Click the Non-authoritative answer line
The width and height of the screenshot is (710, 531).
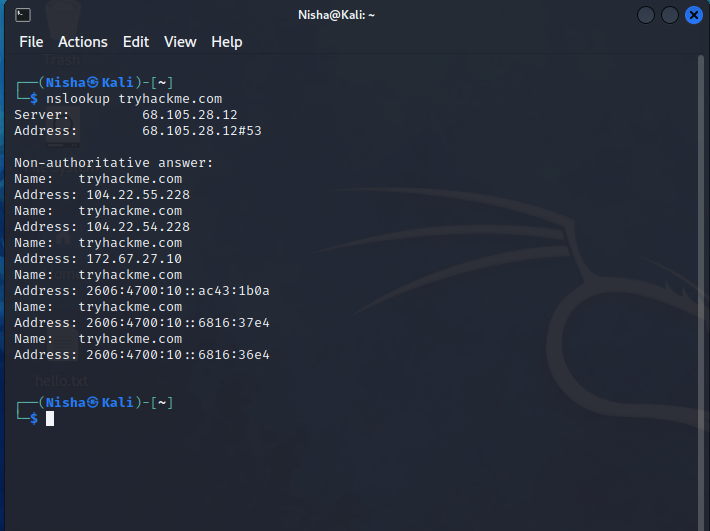114,163
